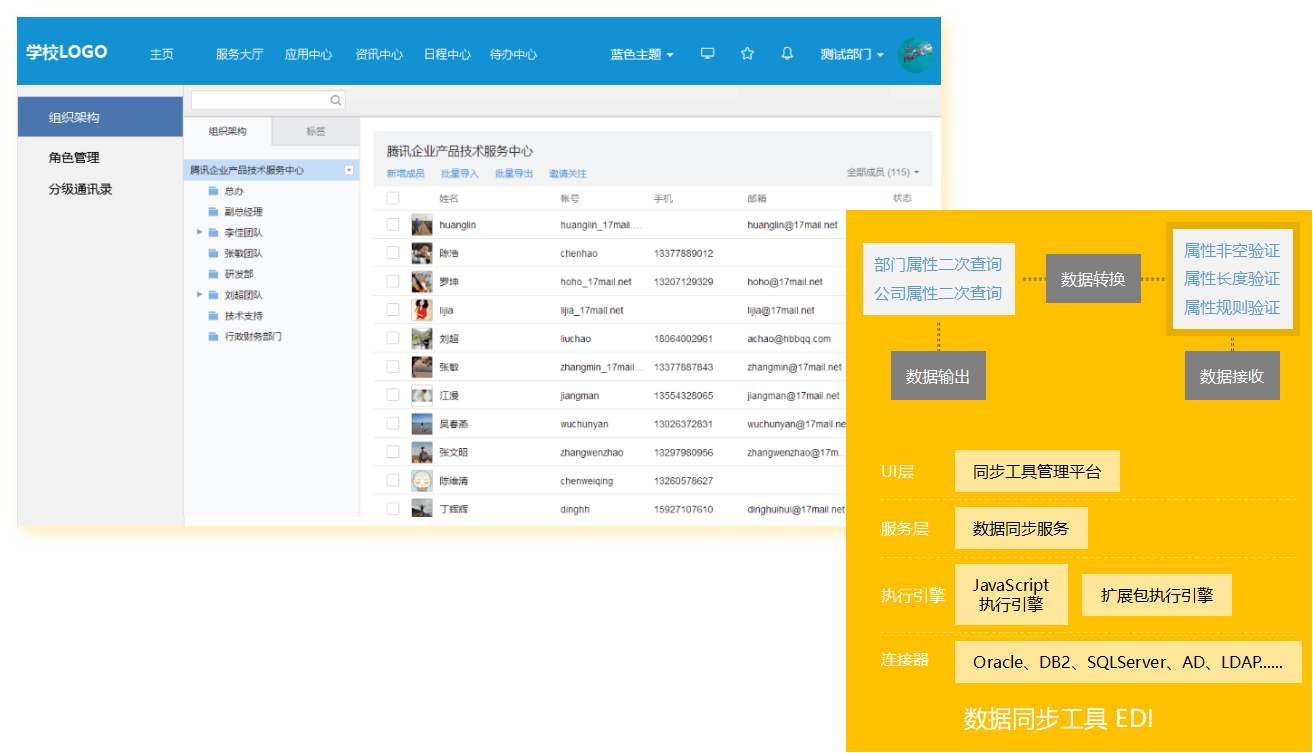Click the 学校LOGO brand text
Image resolution: width=1313 pixels, height=753 pixels.
[66, 53]
